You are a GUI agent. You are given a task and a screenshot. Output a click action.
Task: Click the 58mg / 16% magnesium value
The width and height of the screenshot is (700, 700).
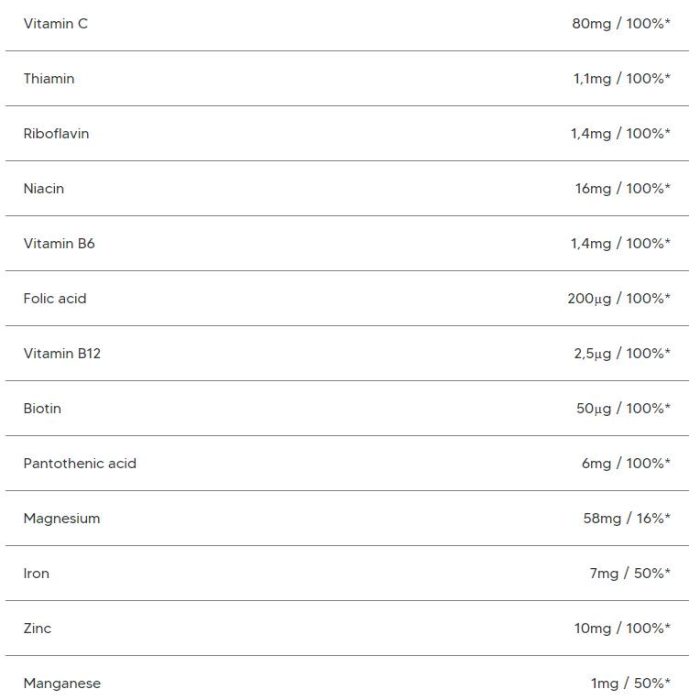[x=626, y=518]
